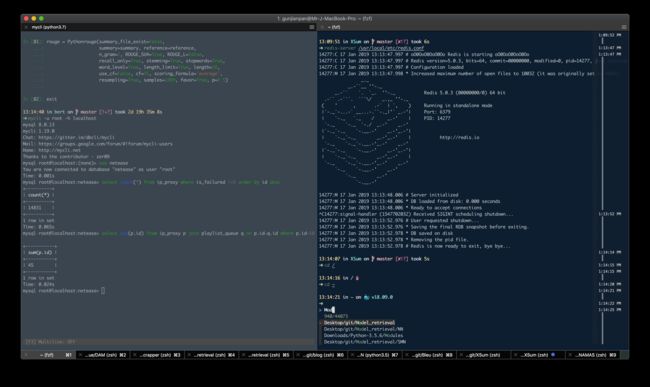Switch to the '...NAMAS (zsh)' ⌘9 tab
The image size is (650, 387).
pyautogui.click(x=594, y=355)
